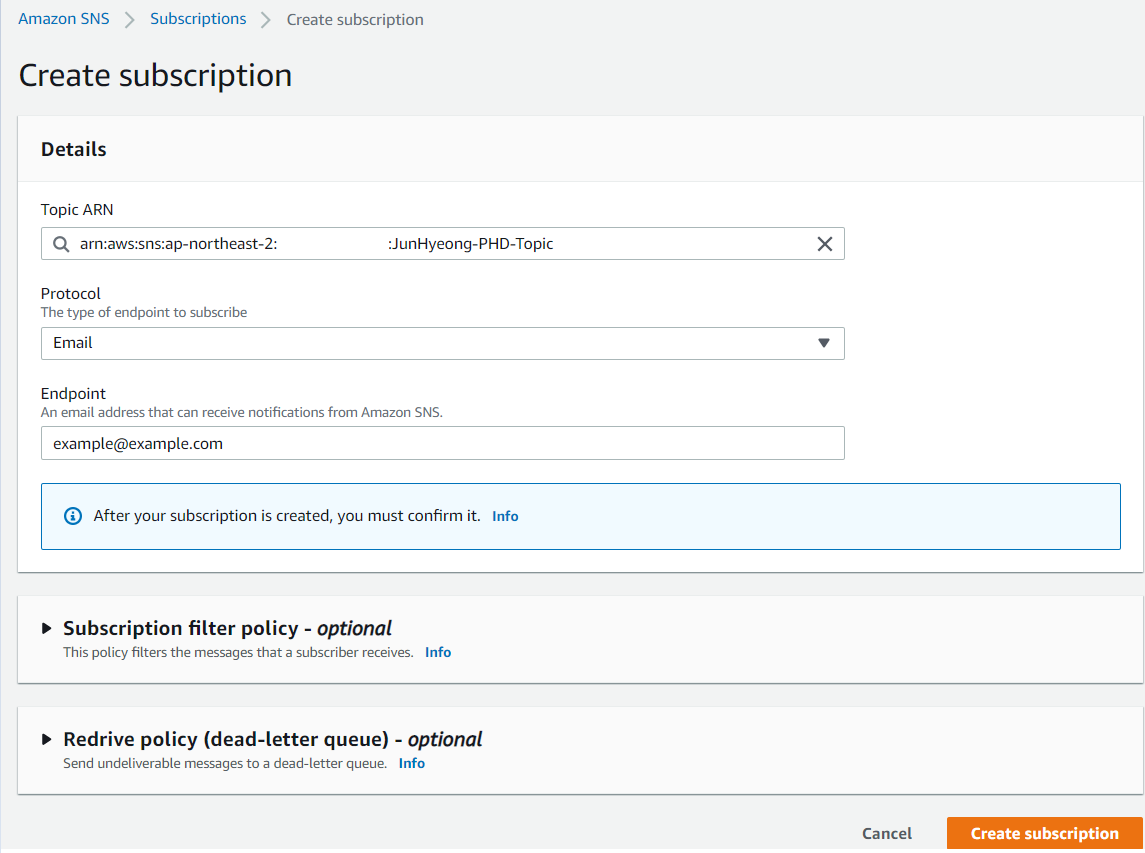Open Info link for dead-letter queue
The image size is (1145, 853).
click(x=412, y=763)
